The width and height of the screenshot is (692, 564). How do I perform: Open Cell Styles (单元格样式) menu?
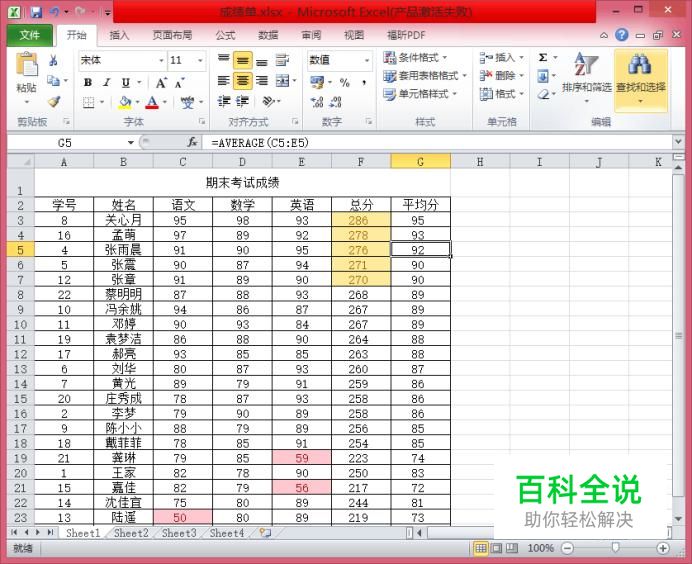pyautogui.click(x=420, y=94)
